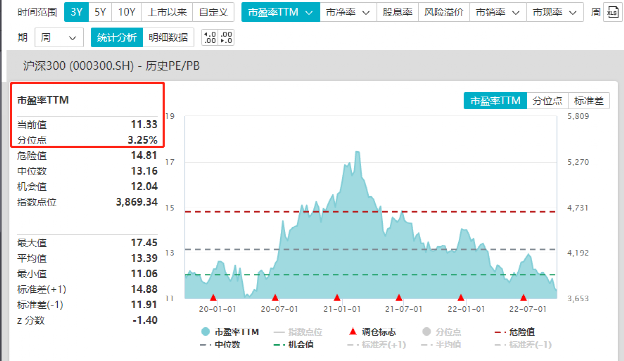
Task: Click the rebalance marker at 20-07-01
Action: pyautogui.click(x=275, y=297)
